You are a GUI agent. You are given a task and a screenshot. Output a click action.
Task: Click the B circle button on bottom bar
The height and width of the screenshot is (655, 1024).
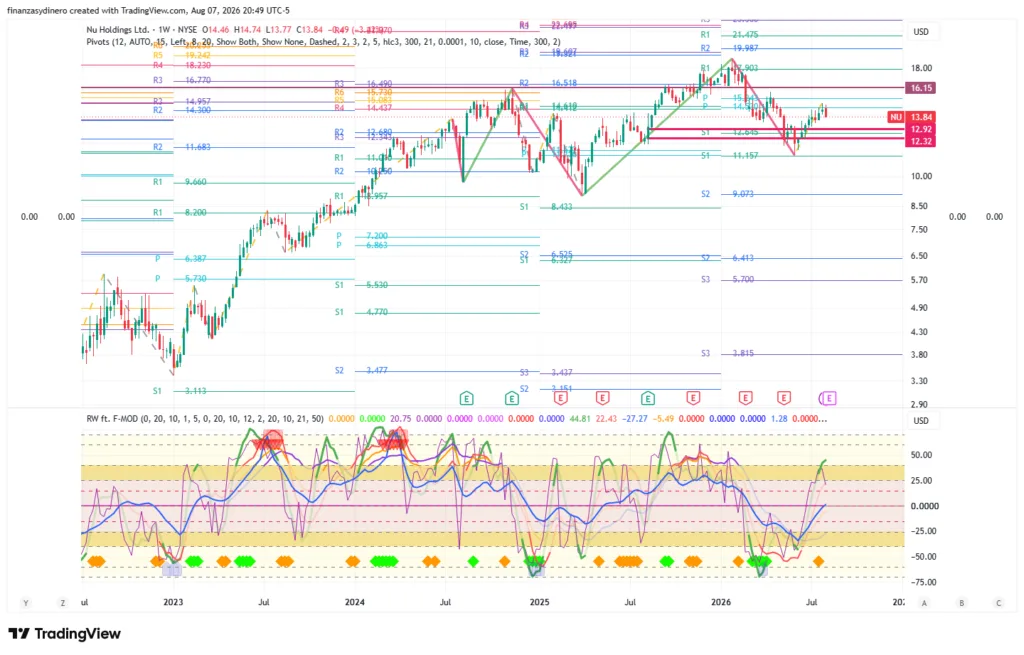click(x=961, y=603)
